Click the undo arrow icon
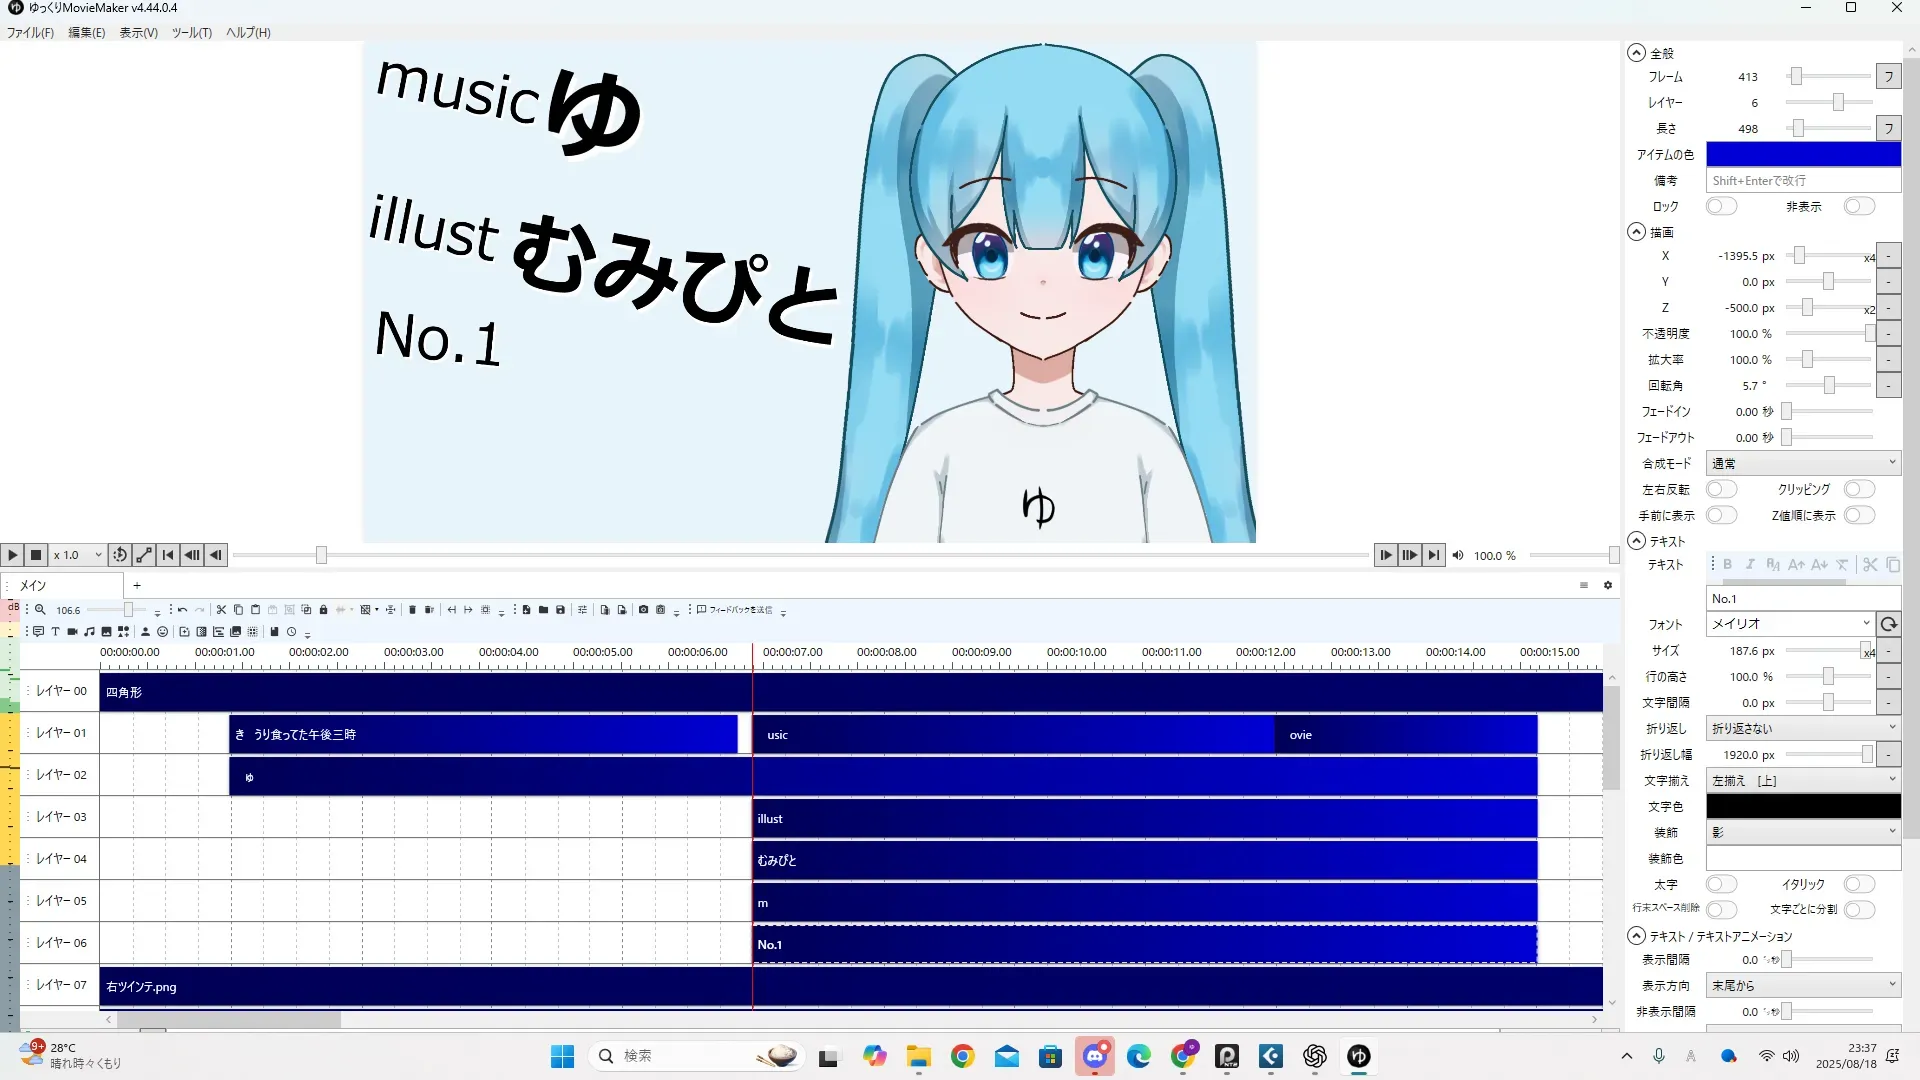This screenshot has height=1080, width=1920. (x=182, y=609)
